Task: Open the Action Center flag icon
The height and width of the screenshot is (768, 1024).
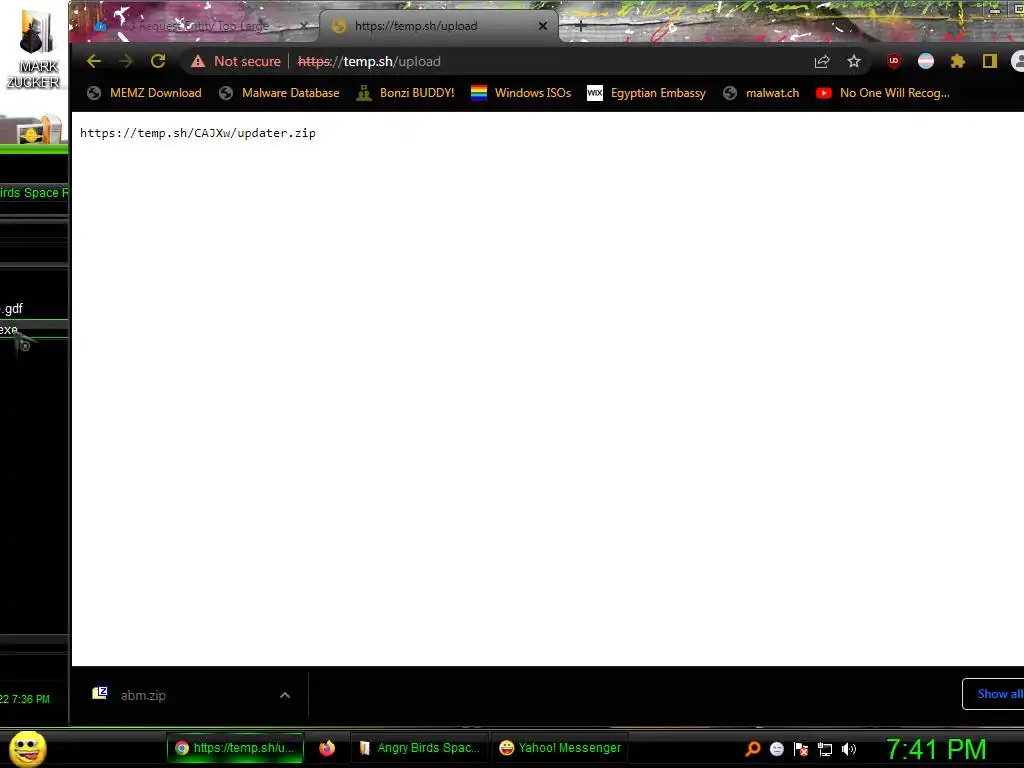Action: coord(801,749)
